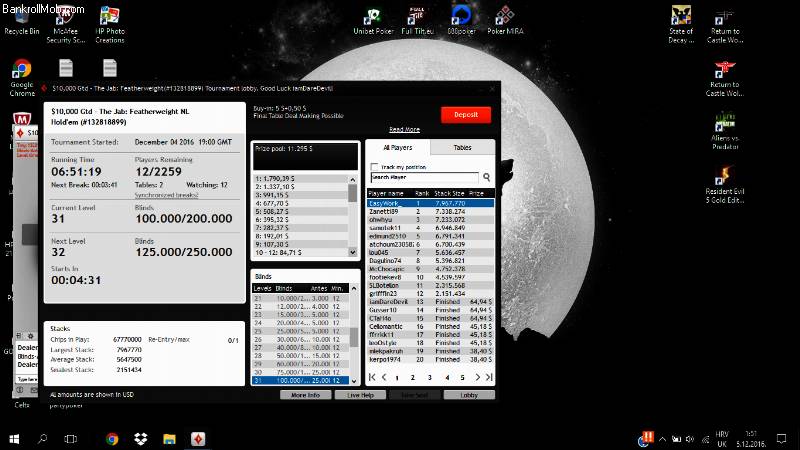The image size is (800, 450).
Task: Go to players page 2
Action: 413,378
